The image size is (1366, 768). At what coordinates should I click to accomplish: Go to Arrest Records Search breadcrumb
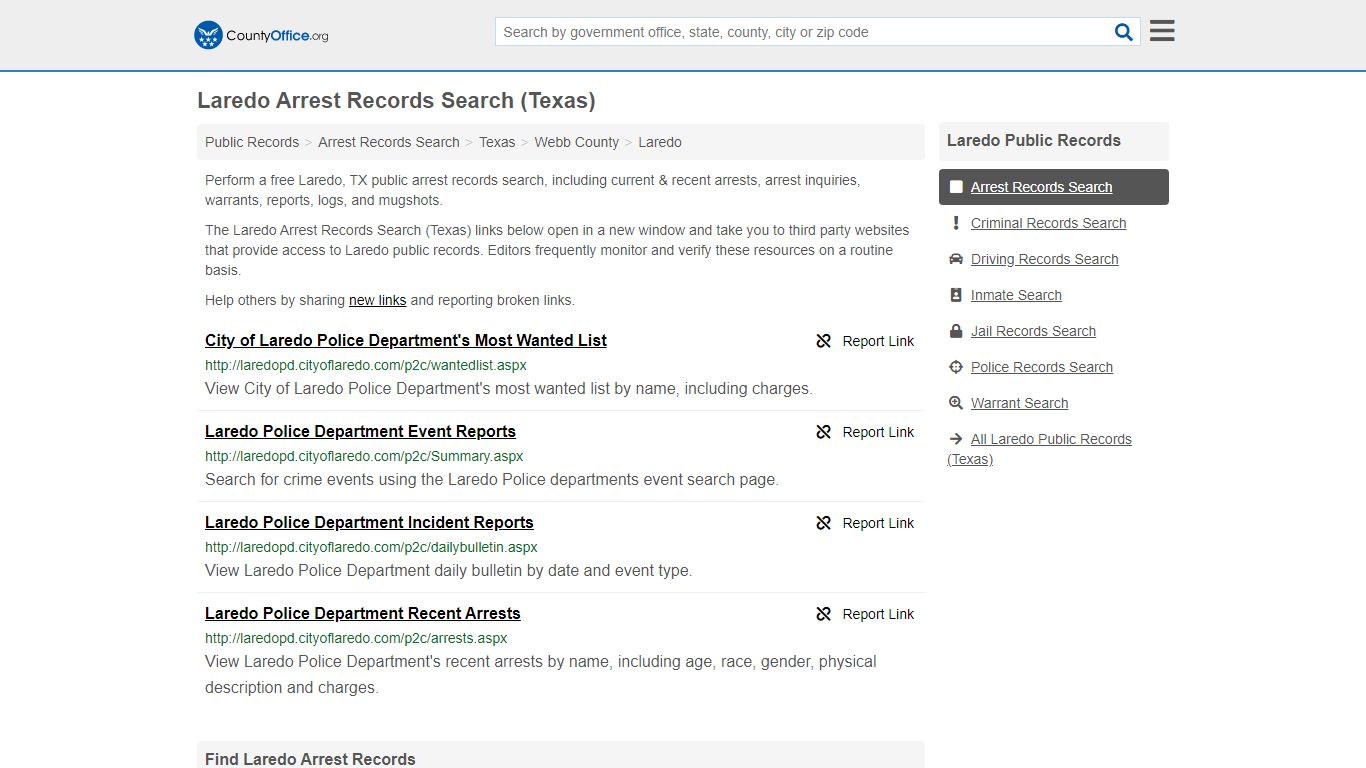click(389, 142)
